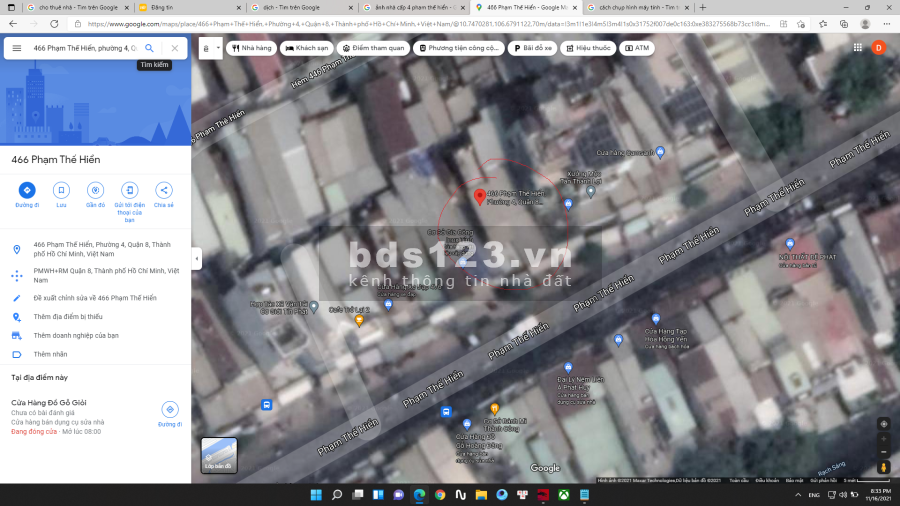
Task: Click the bus stop icon on Phạm Thế Hiển road
Action: pos(446,412)
